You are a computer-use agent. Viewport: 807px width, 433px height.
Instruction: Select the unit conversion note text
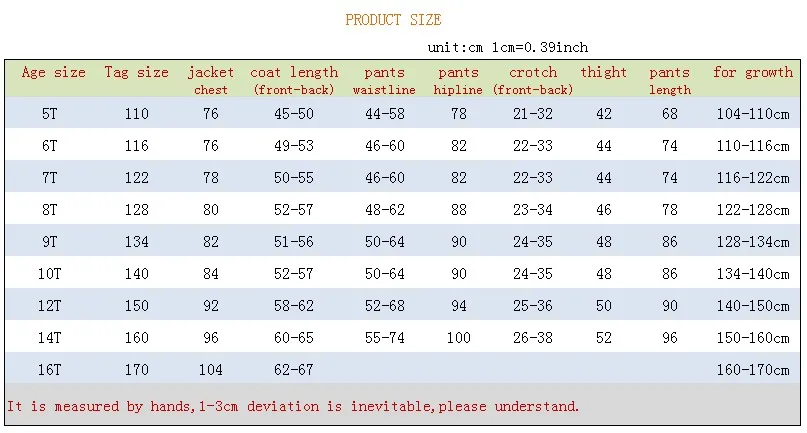tap(507, 47)
